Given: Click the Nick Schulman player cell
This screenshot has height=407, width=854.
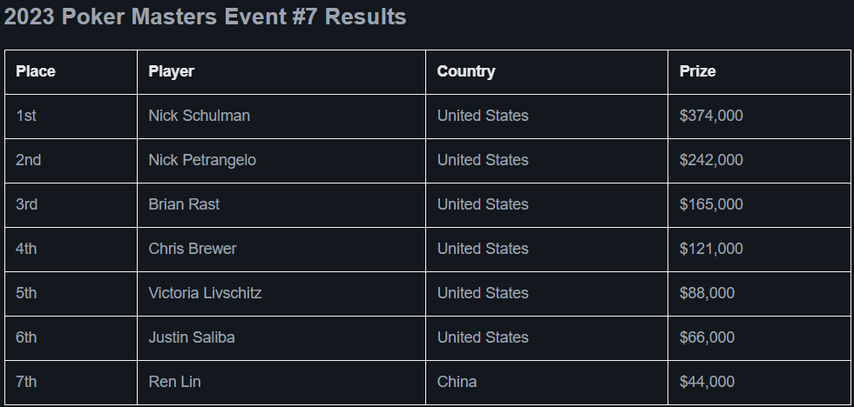Looking at the screenshot, I should 281,116.
